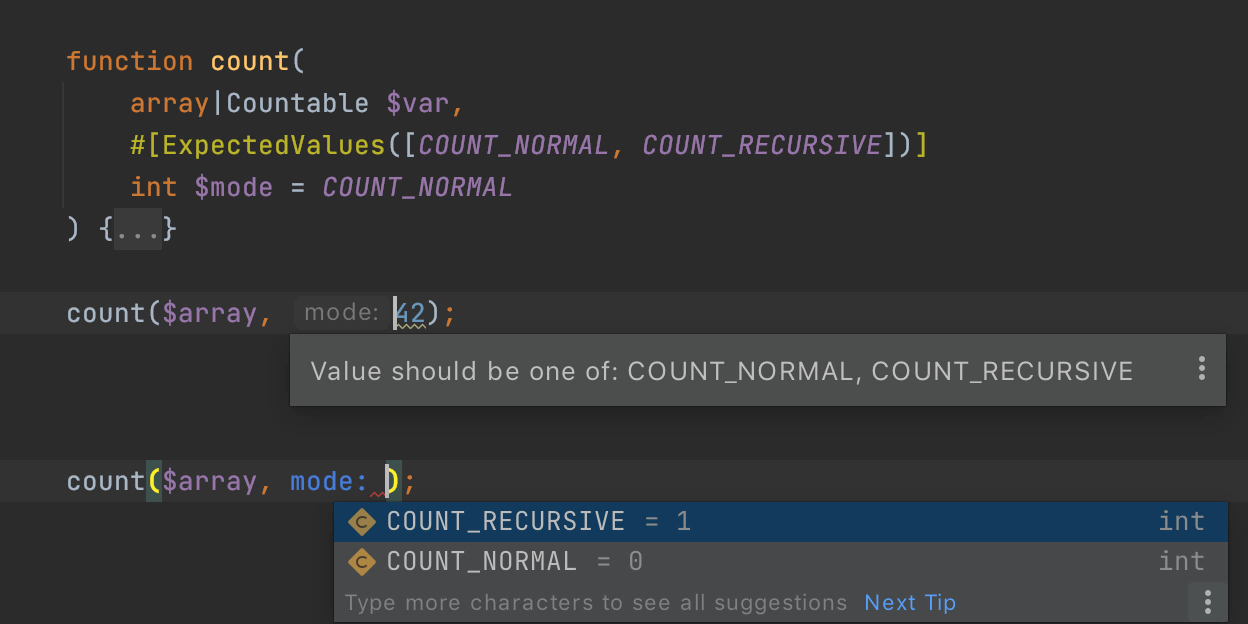This screenshot has width=1248, height=624.
Task: Click the function name count in declaration
Action: pyautogui.click(x=251, y=62)
